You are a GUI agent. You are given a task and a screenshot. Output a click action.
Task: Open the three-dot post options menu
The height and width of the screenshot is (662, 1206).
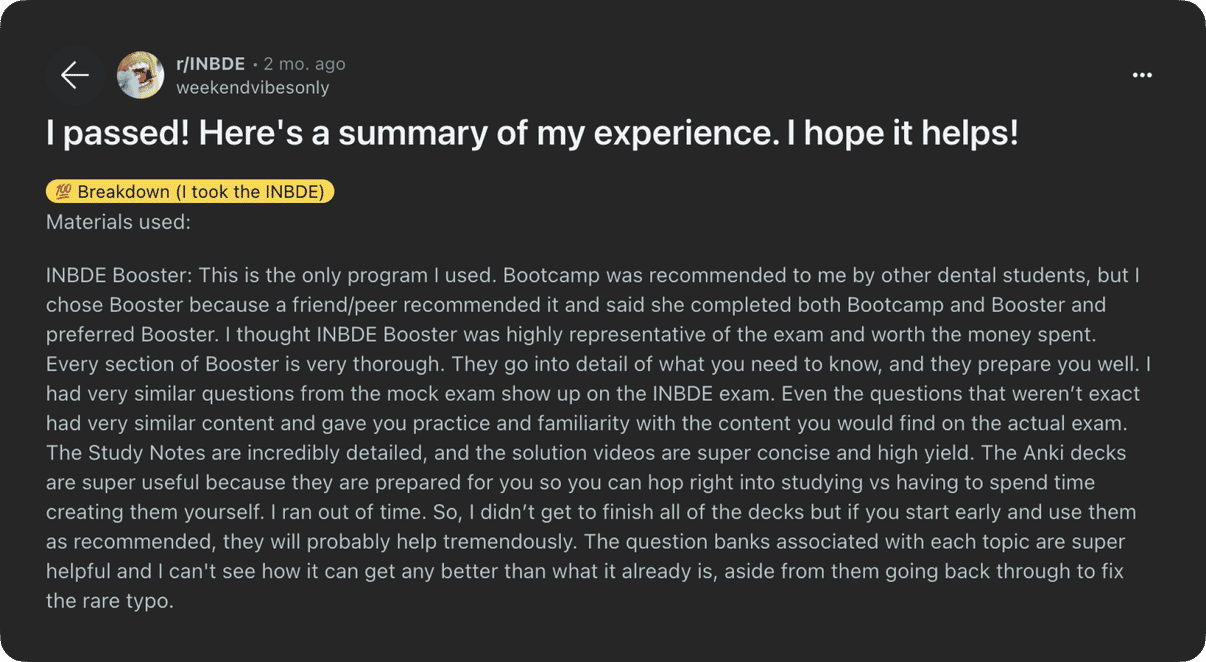(1142, 75)
